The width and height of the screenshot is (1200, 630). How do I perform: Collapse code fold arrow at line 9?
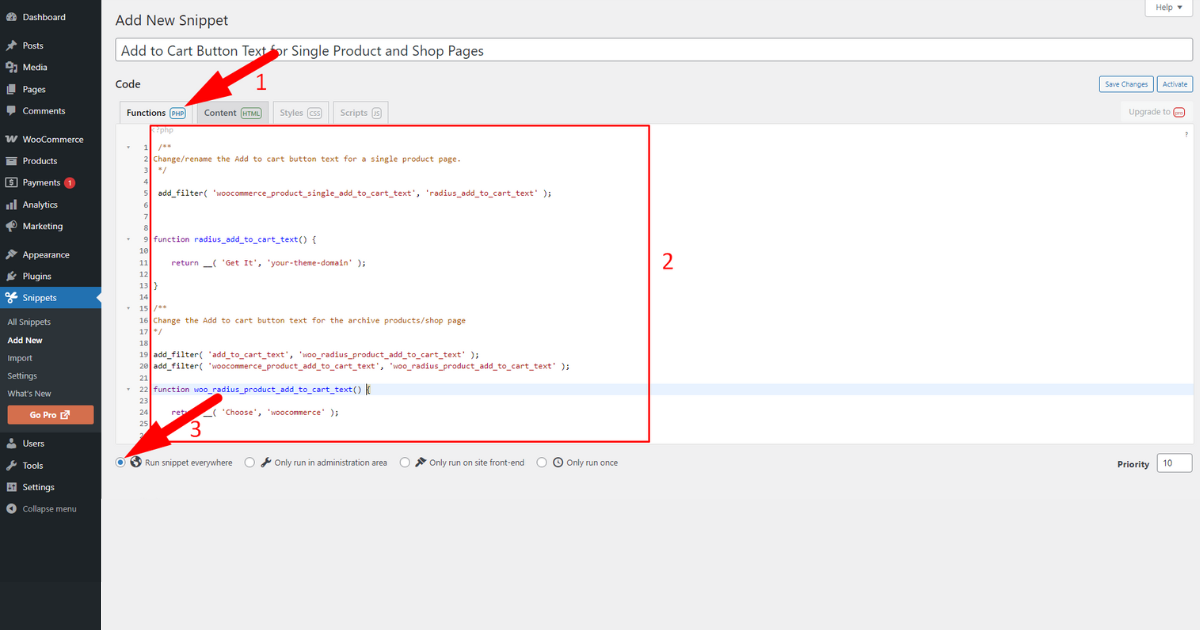128,240
